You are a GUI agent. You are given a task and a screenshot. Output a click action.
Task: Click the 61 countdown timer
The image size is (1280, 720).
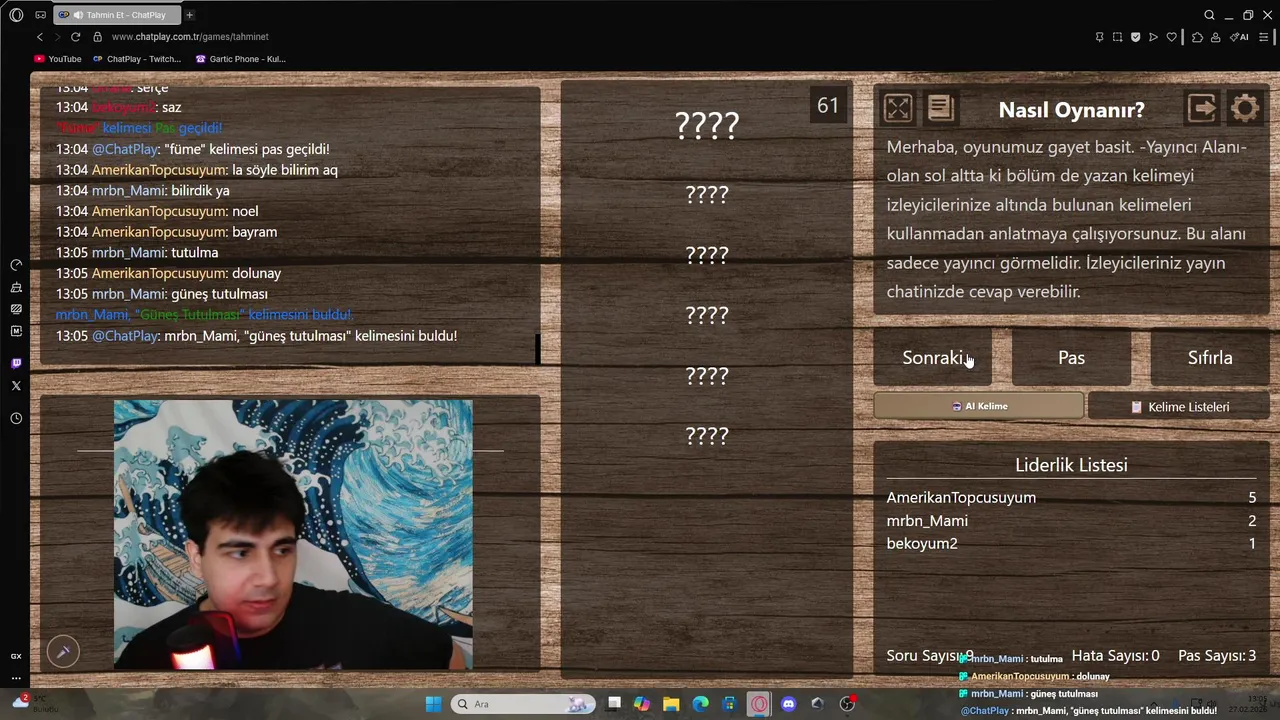(x=828, y=106)
